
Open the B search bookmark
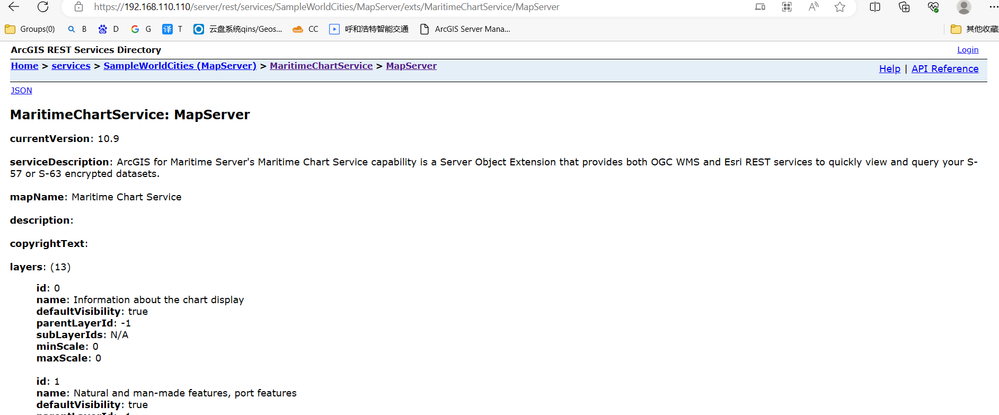(77, 29)
